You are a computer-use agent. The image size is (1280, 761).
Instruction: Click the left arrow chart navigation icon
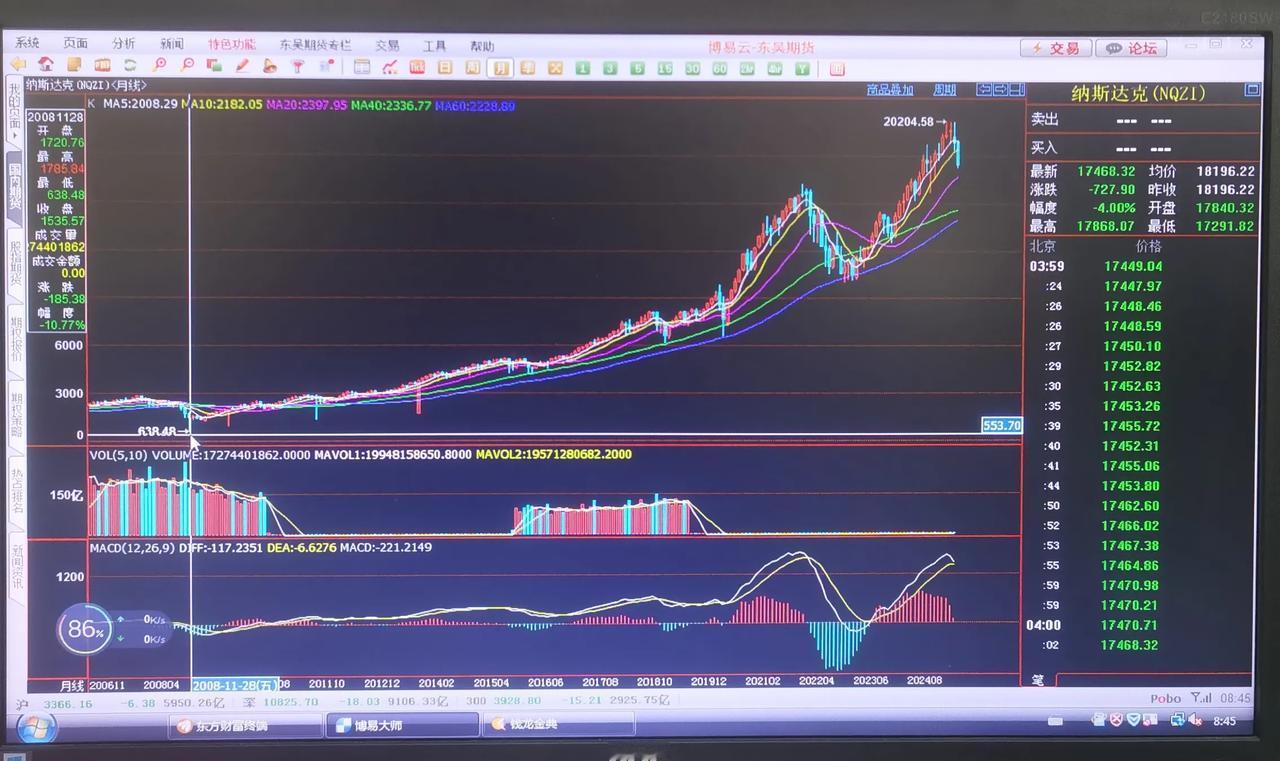pos(983,89)
